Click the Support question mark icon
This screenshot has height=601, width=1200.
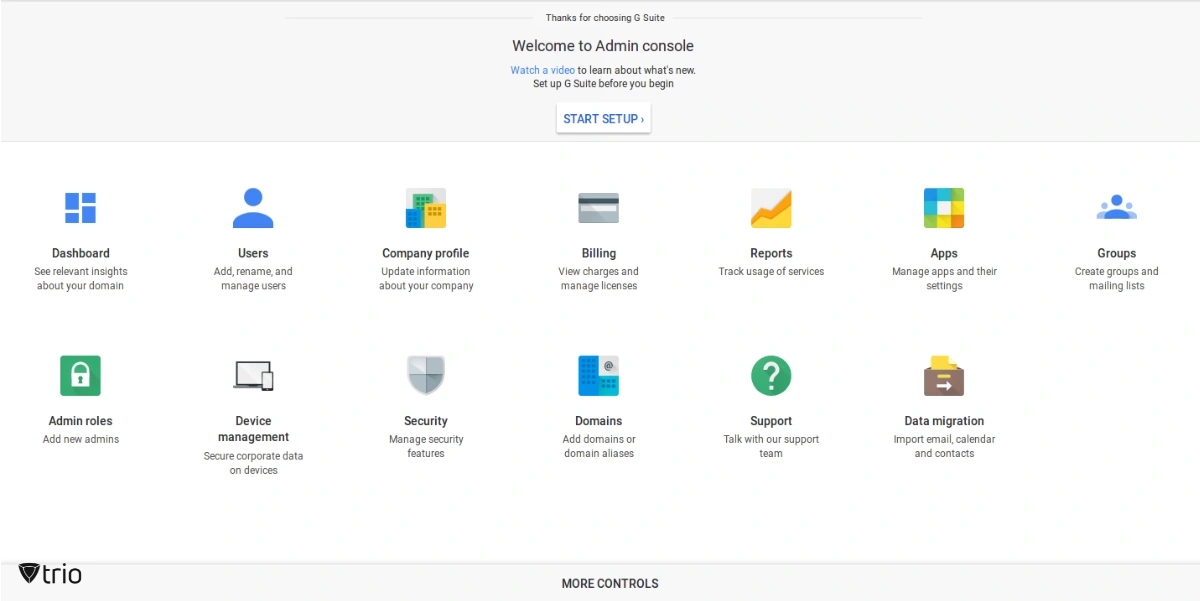[771, 376]
